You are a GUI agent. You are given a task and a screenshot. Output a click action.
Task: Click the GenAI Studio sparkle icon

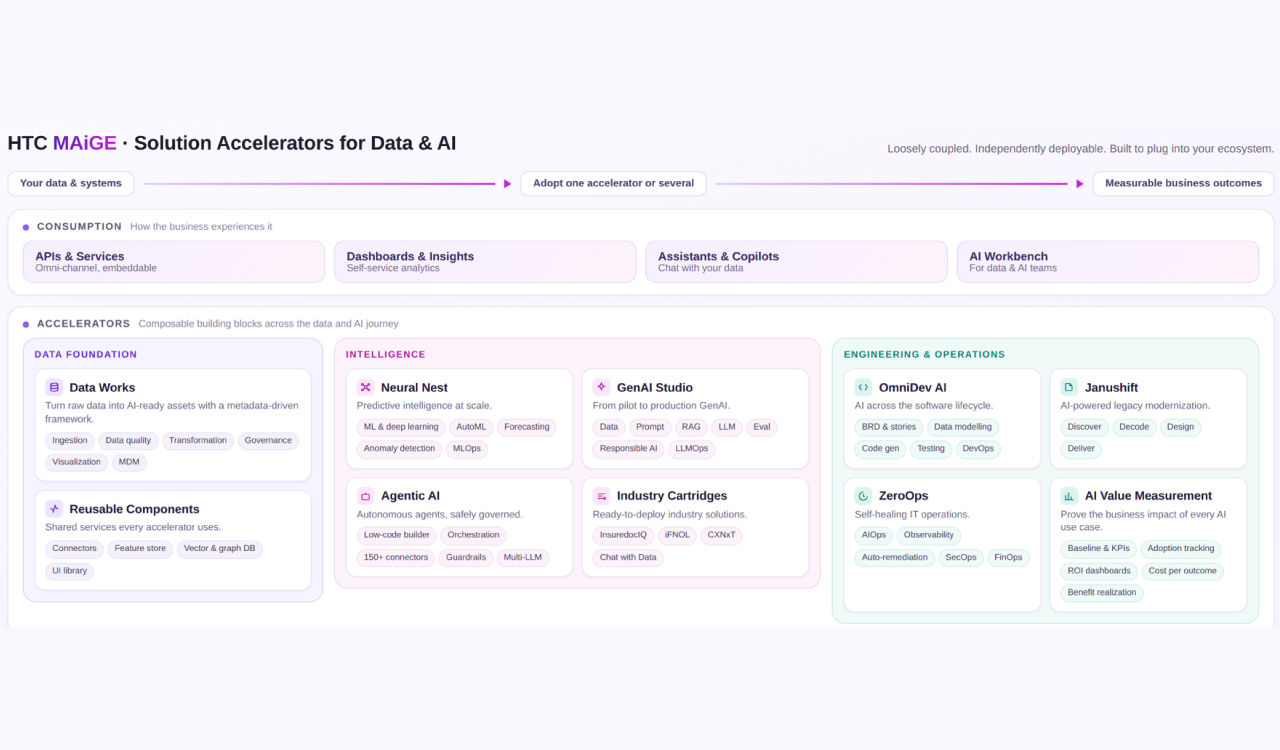tap(601, 386)
